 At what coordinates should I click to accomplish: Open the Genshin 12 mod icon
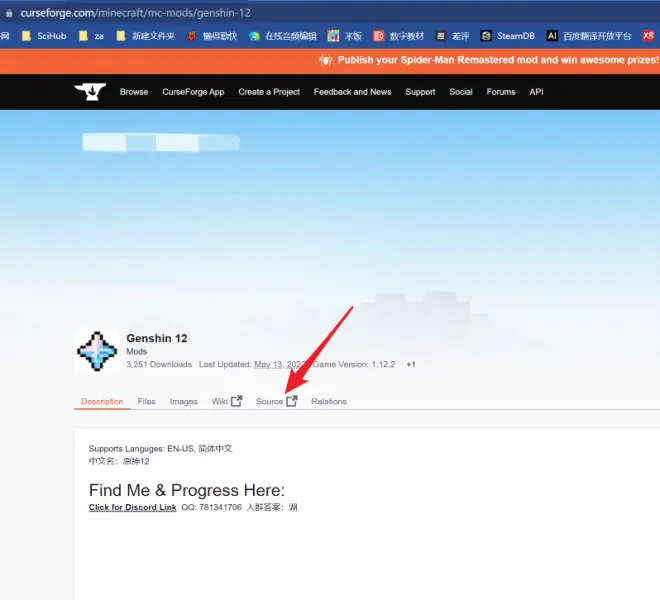click(x=96, y=351)
